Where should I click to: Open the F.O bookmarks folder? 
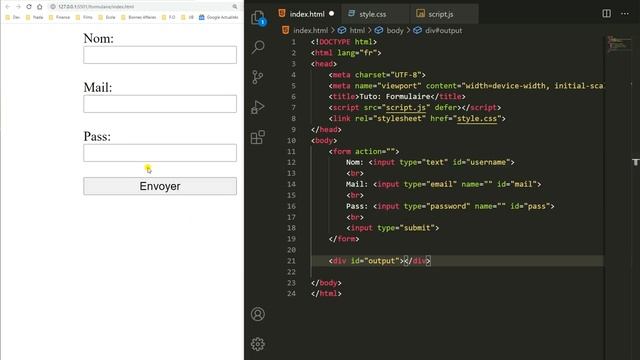(169, 17)
